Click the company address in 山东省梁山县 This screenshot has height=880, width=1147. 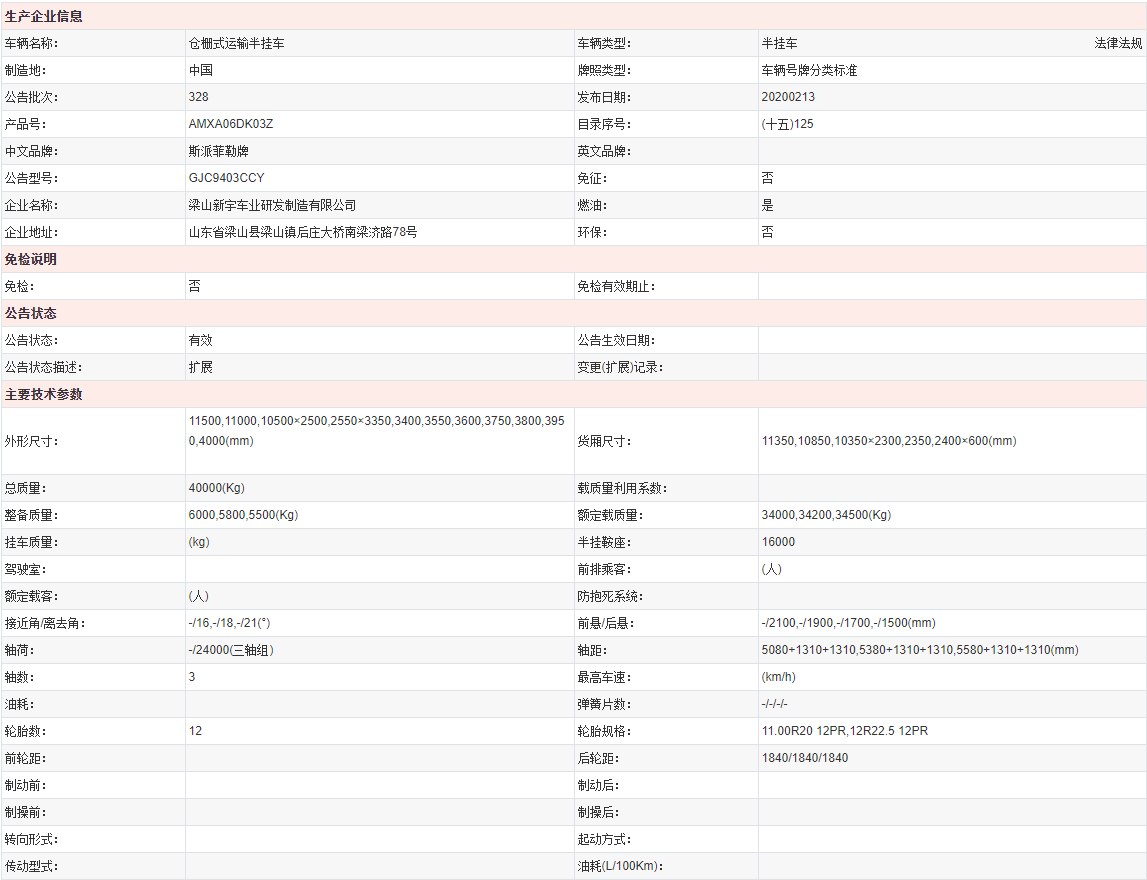click(303, 233)
